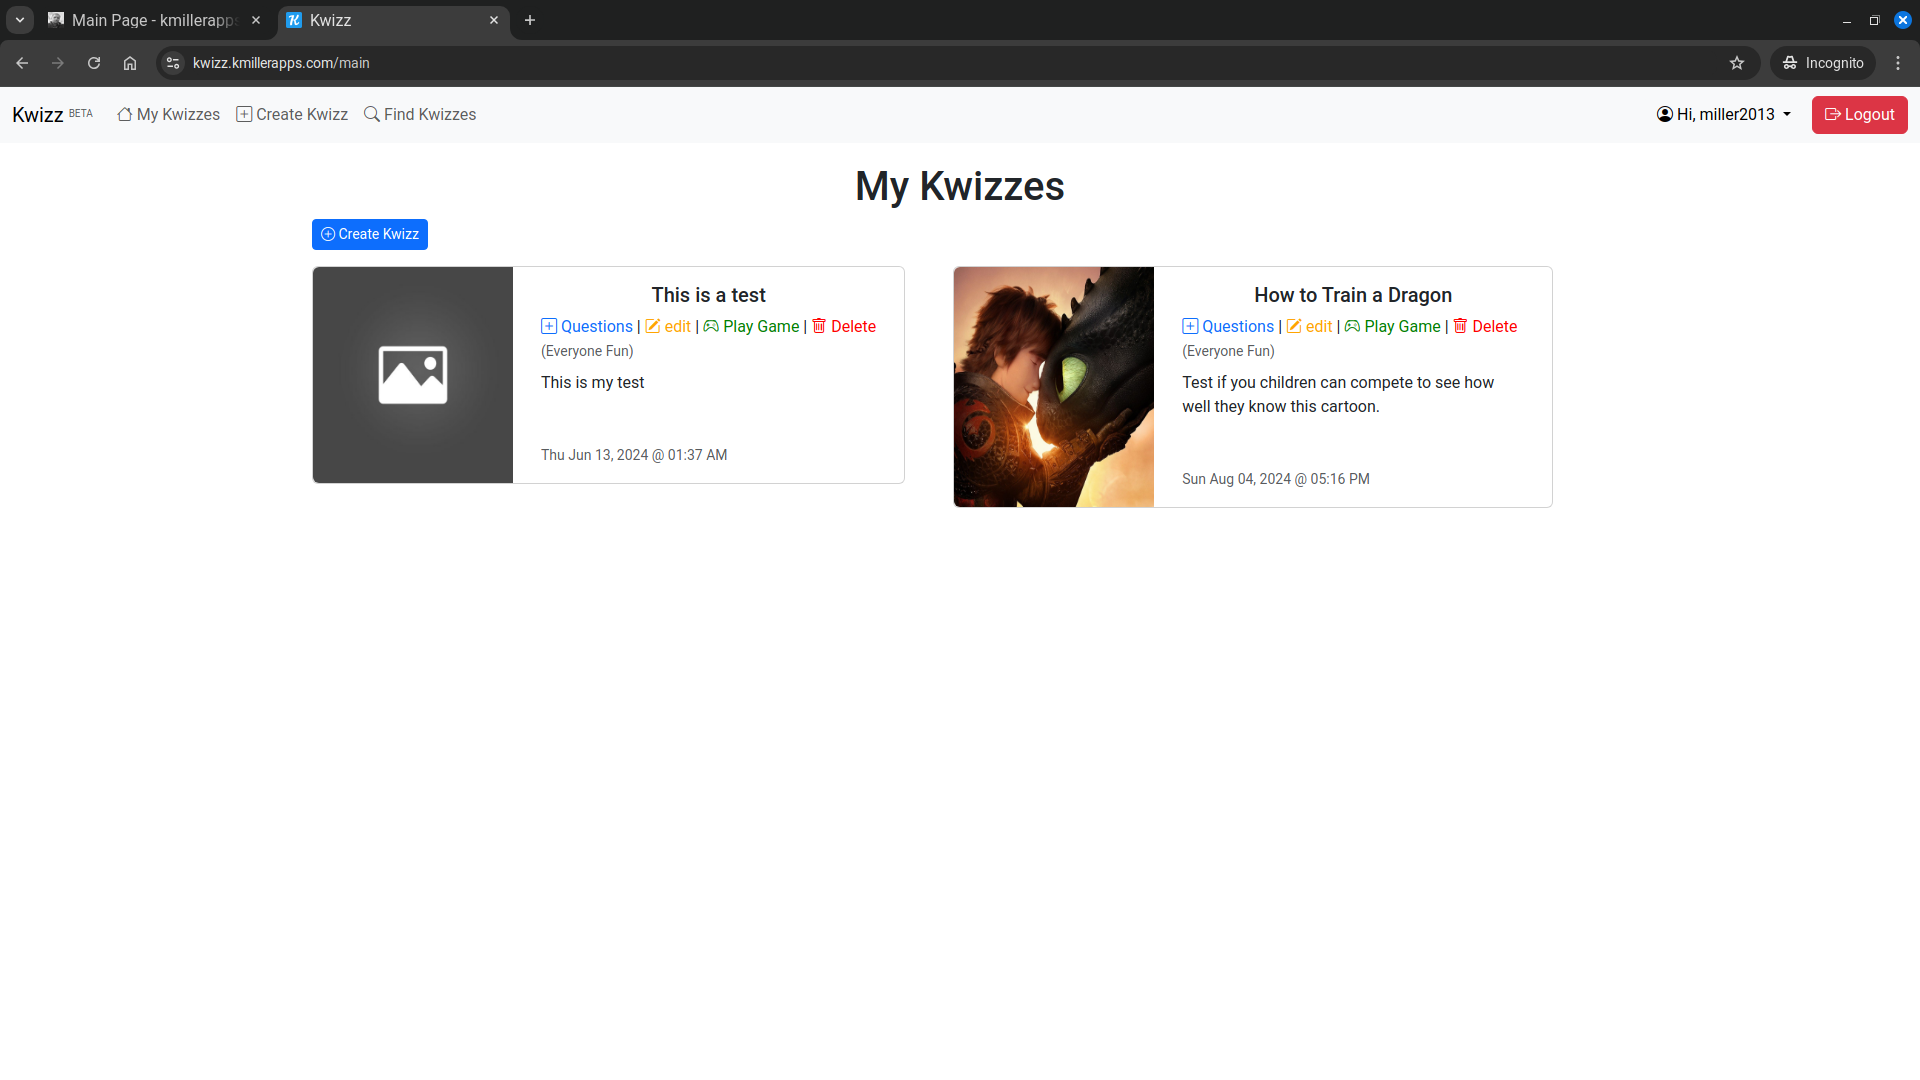This screenshot has width=1920, height=1080.
Task: Click the controller icon on This is a test
Action: 711,326
